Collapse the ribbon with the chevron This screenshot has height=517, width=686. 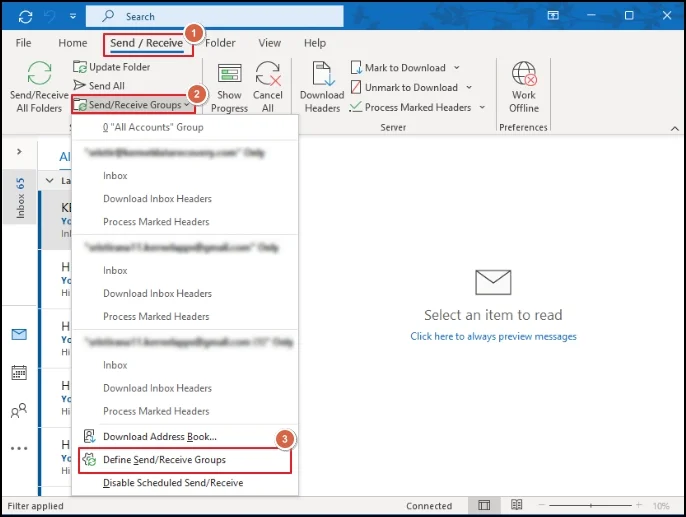(675, 129)
